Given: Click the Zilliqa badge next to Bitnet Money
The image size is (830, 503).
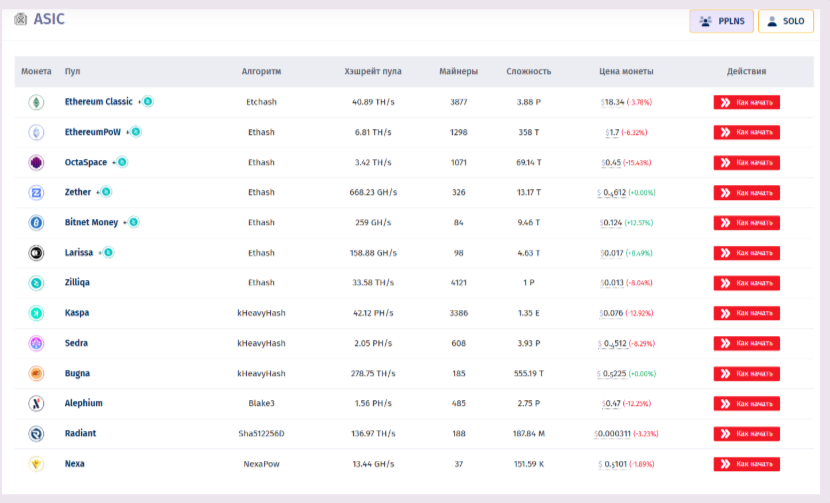Looking at the screenshot, I should 133,222.
